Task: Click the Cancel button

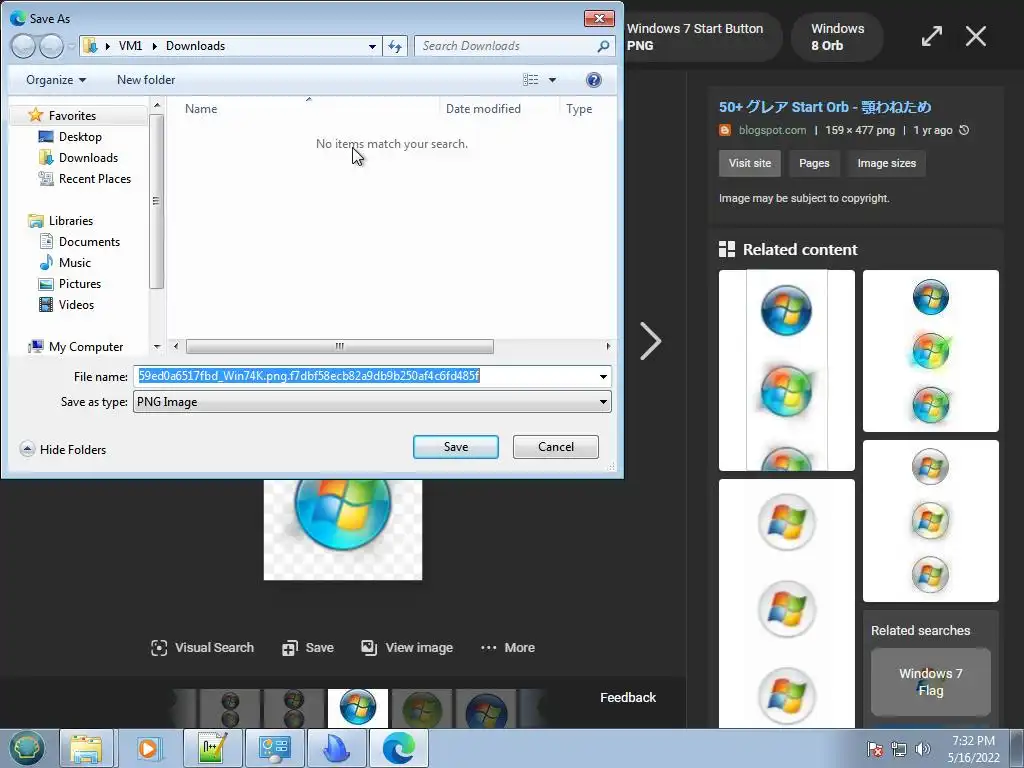Action: click(556, 447)
